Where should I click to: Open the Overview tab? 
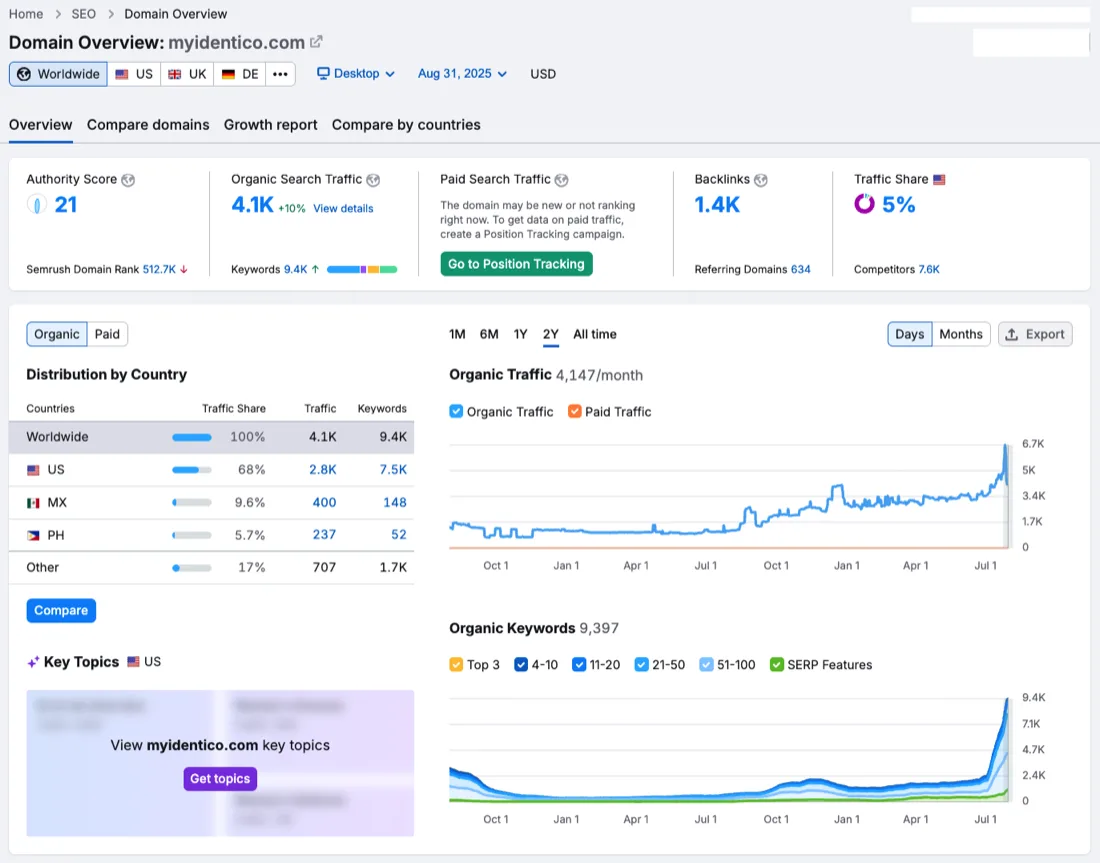tap(41, 125)
